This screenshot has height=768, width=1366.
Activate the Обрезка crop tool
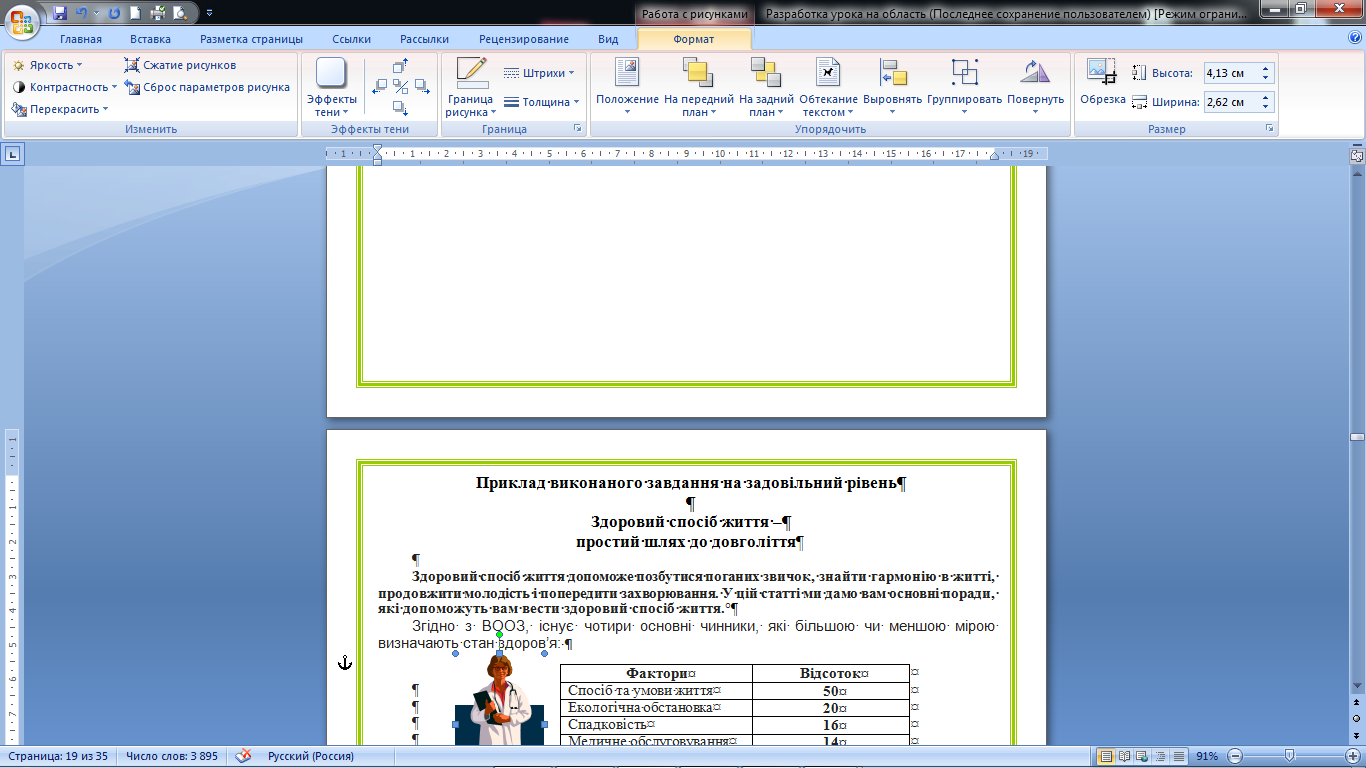1102,83
